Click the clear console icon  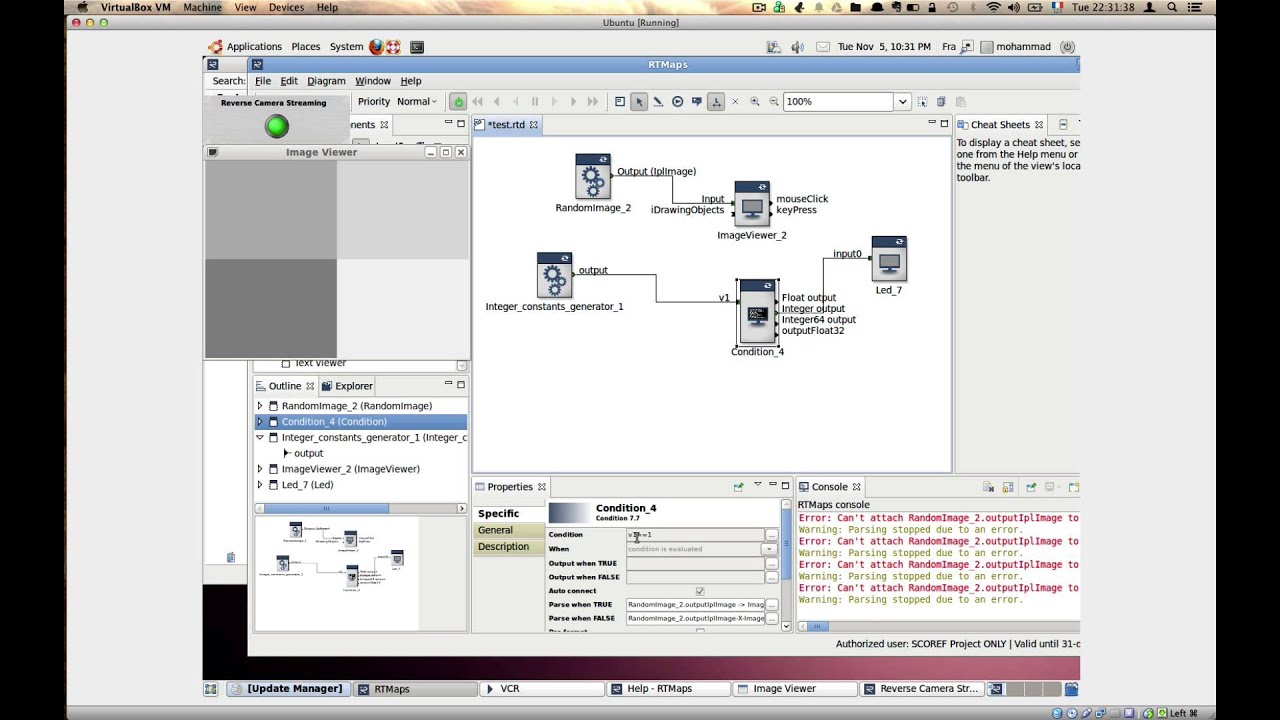(x=988, y=487)
